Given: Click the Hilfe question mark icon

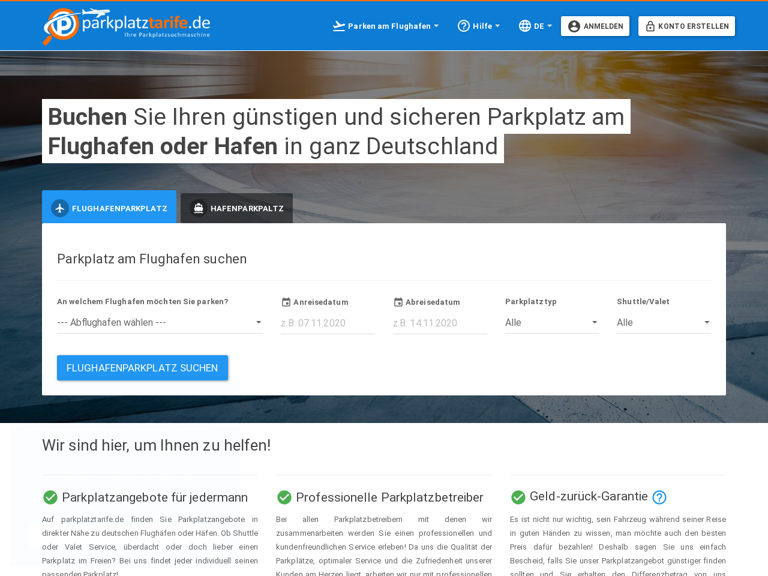Looking at the screenshot, I should point(463,26).
